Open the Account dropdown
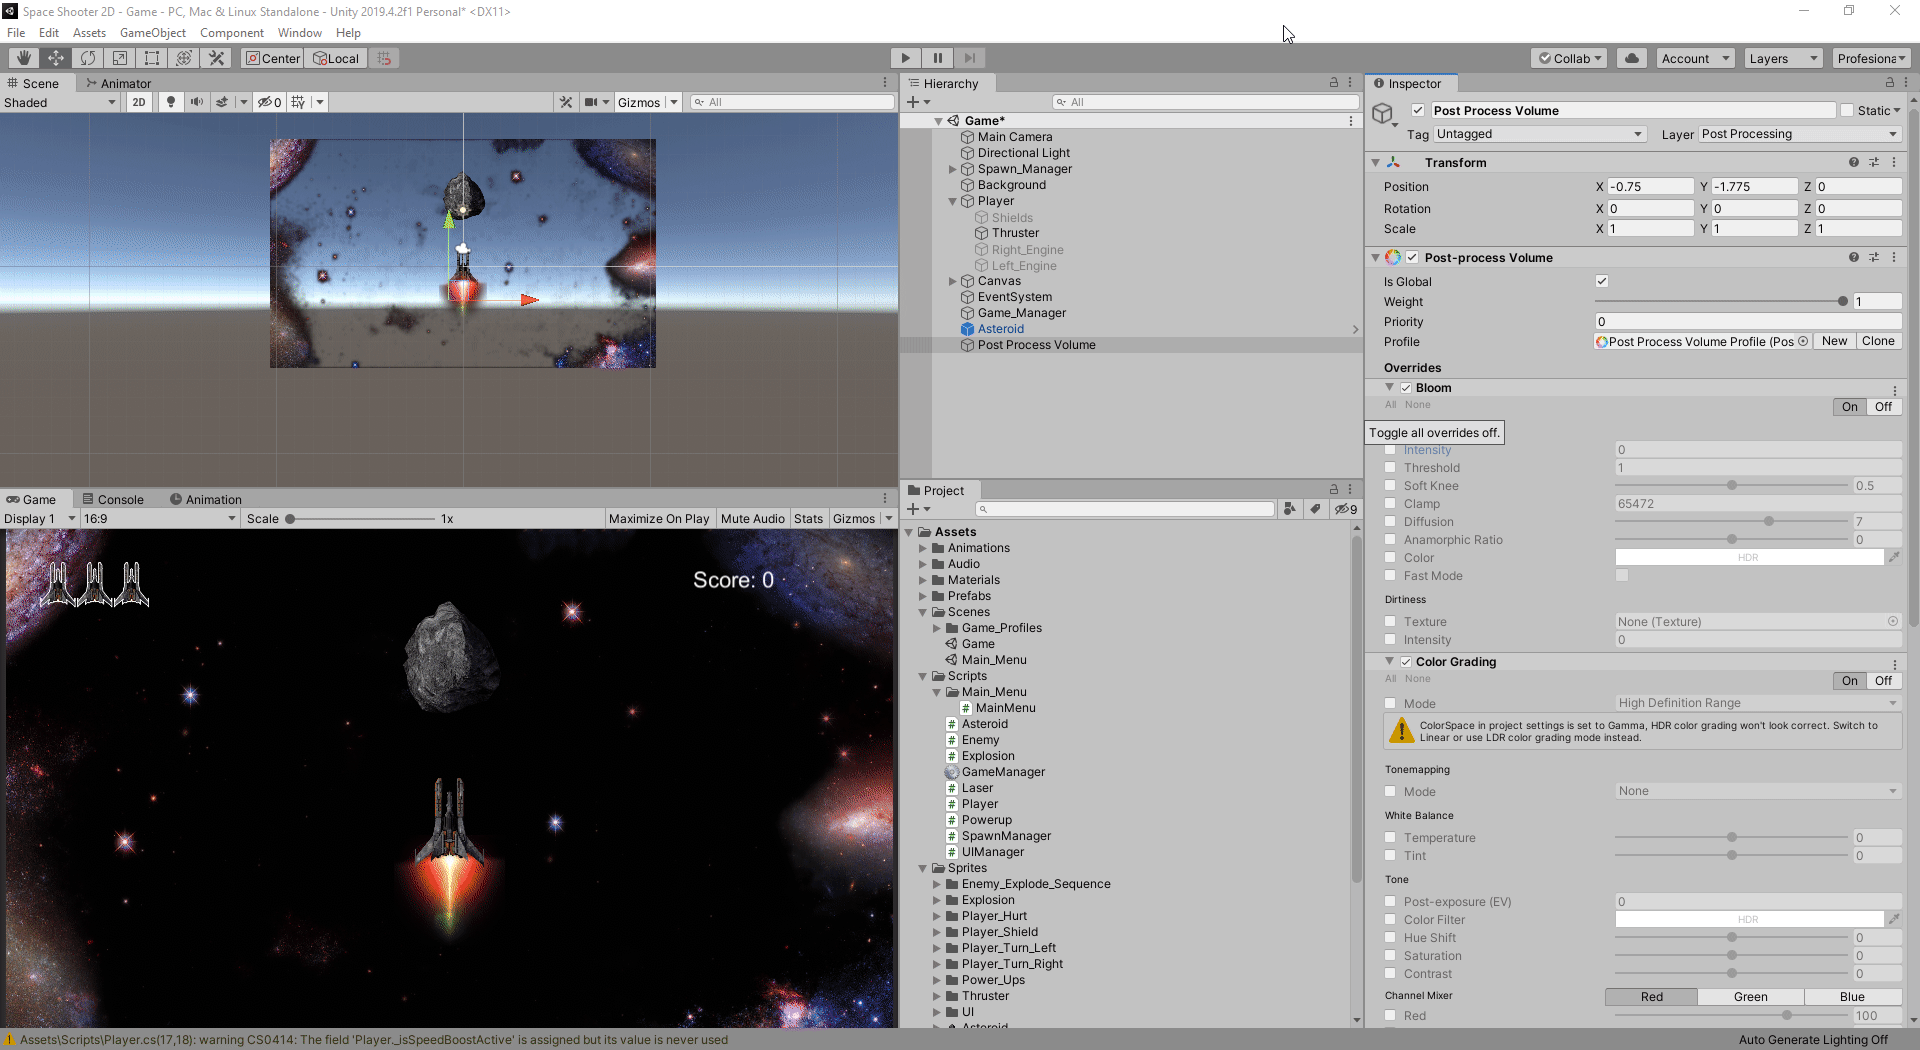The image size is (1920, 1050). click(x=1696, y=58)
